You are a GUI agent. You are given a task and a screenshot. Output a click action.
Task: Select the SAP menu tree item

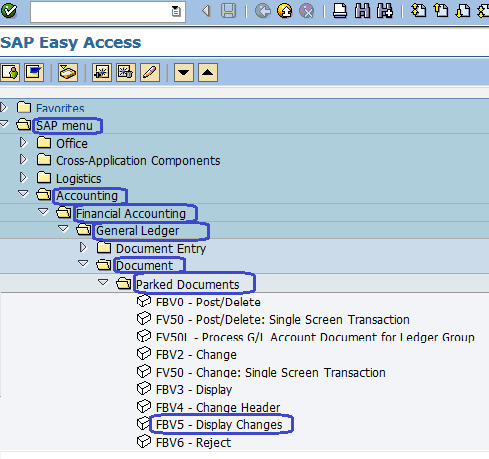coord(64,126)
